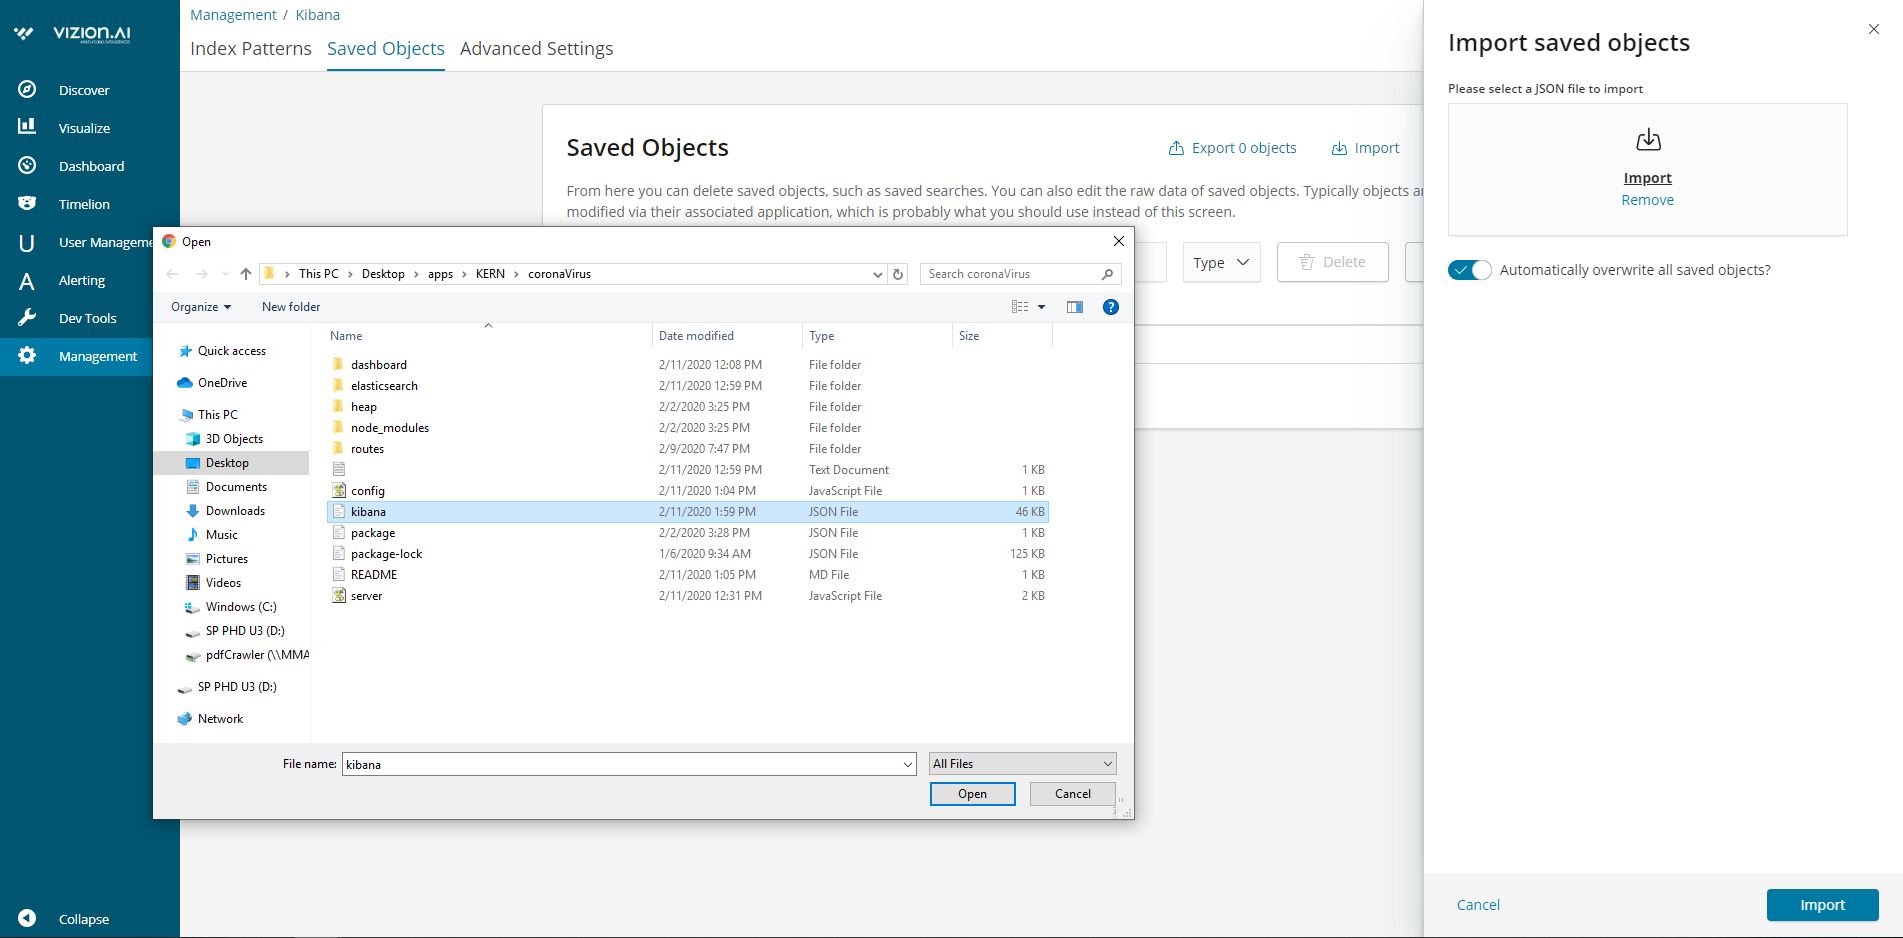
Task: Go up one folder level
Action: pos(246,274)
